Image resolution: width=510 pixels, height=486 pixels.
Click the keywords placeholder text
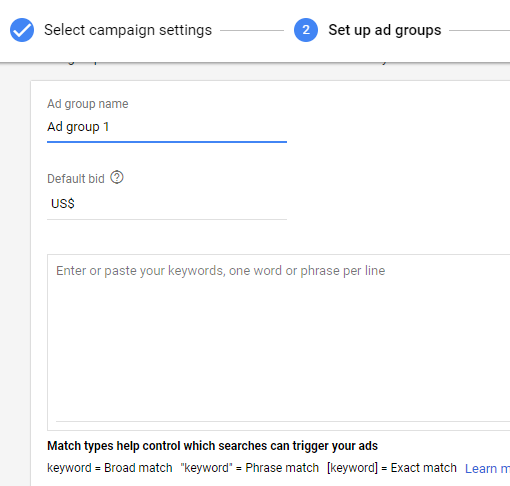221,271
